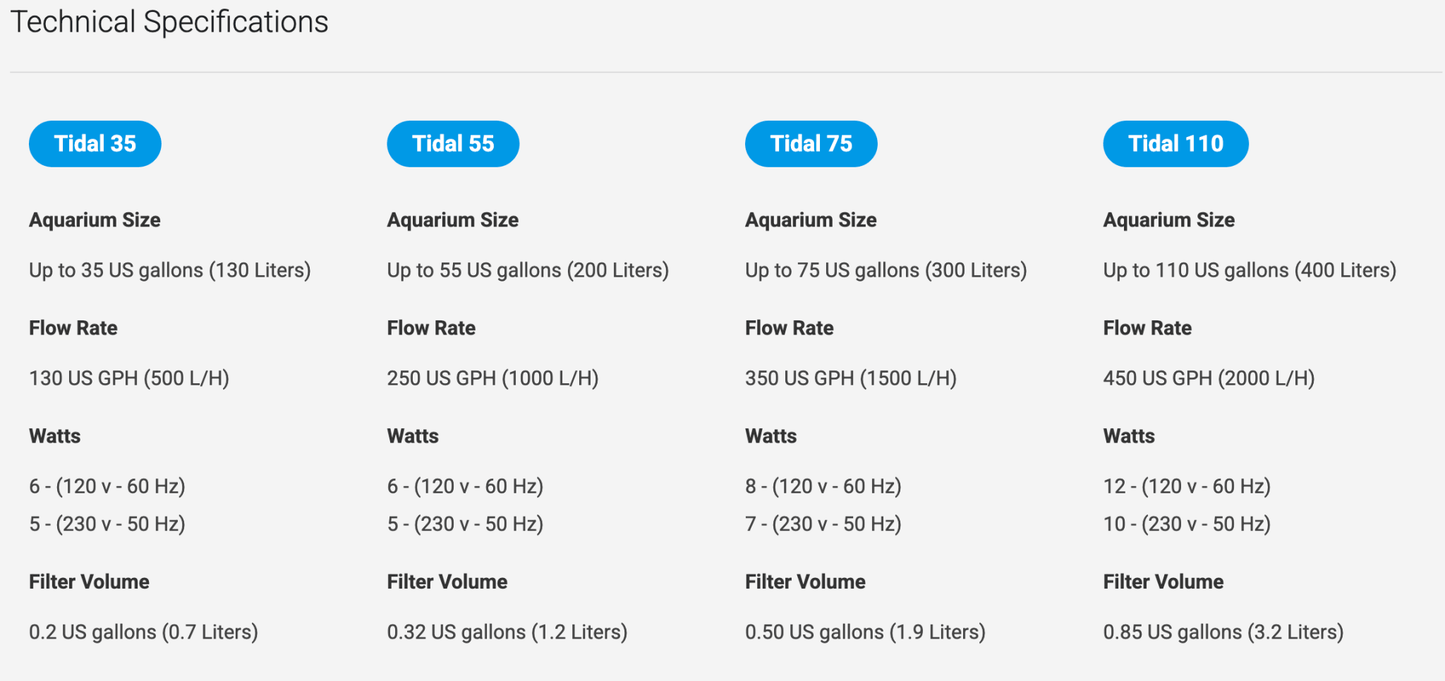Viewport: 1445px width, 681px height.
Task: Choose the Tidal 75 blue label
Action: click(x=811, y=144)
